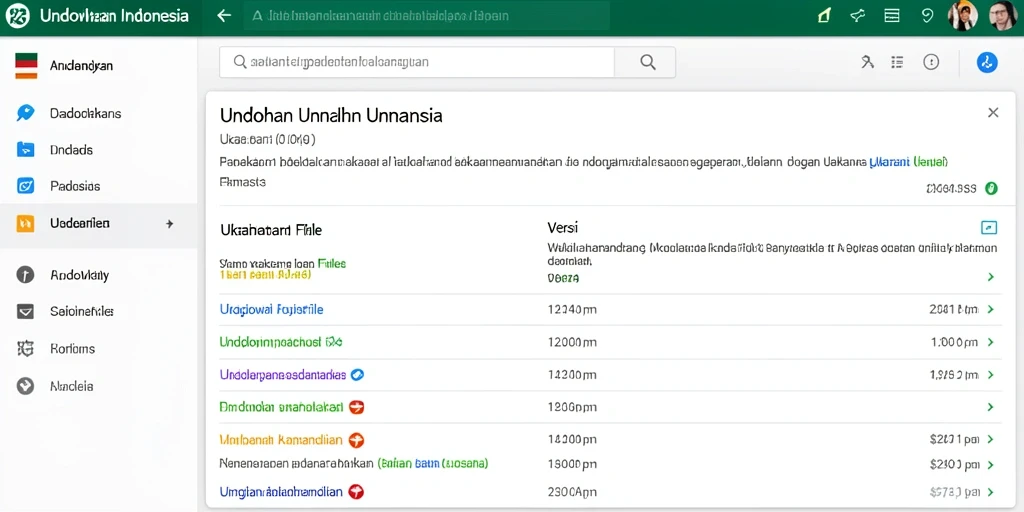Expand the Uedearilen submenu arrow

pos(170,223)
